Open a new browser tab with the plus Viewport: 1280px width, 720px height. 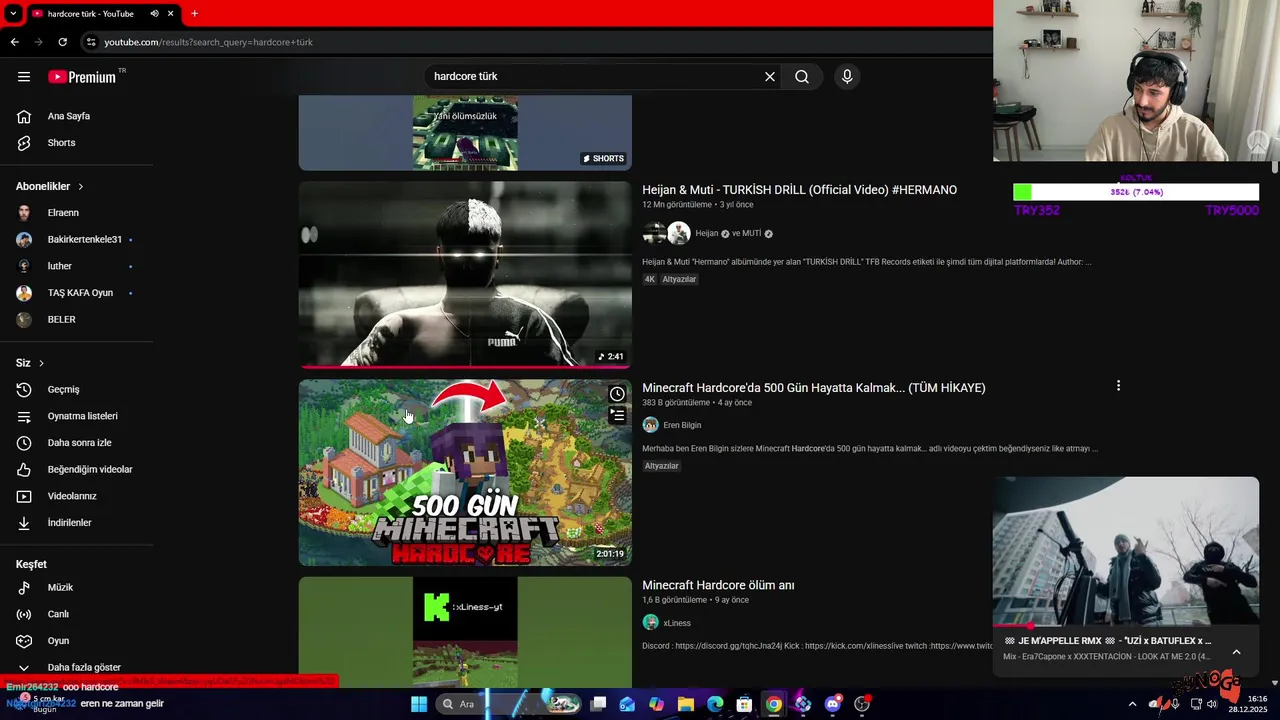(194, 14)
